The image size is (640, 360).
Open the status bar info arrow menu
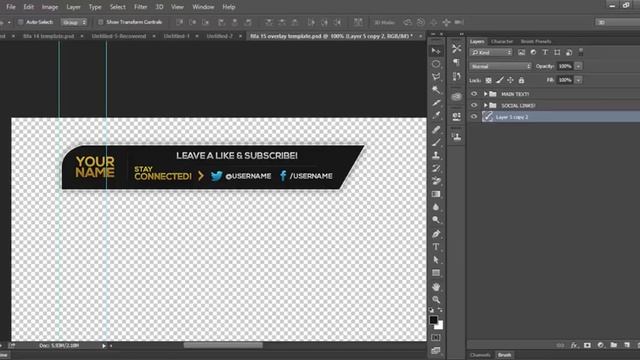click(104, 346)
